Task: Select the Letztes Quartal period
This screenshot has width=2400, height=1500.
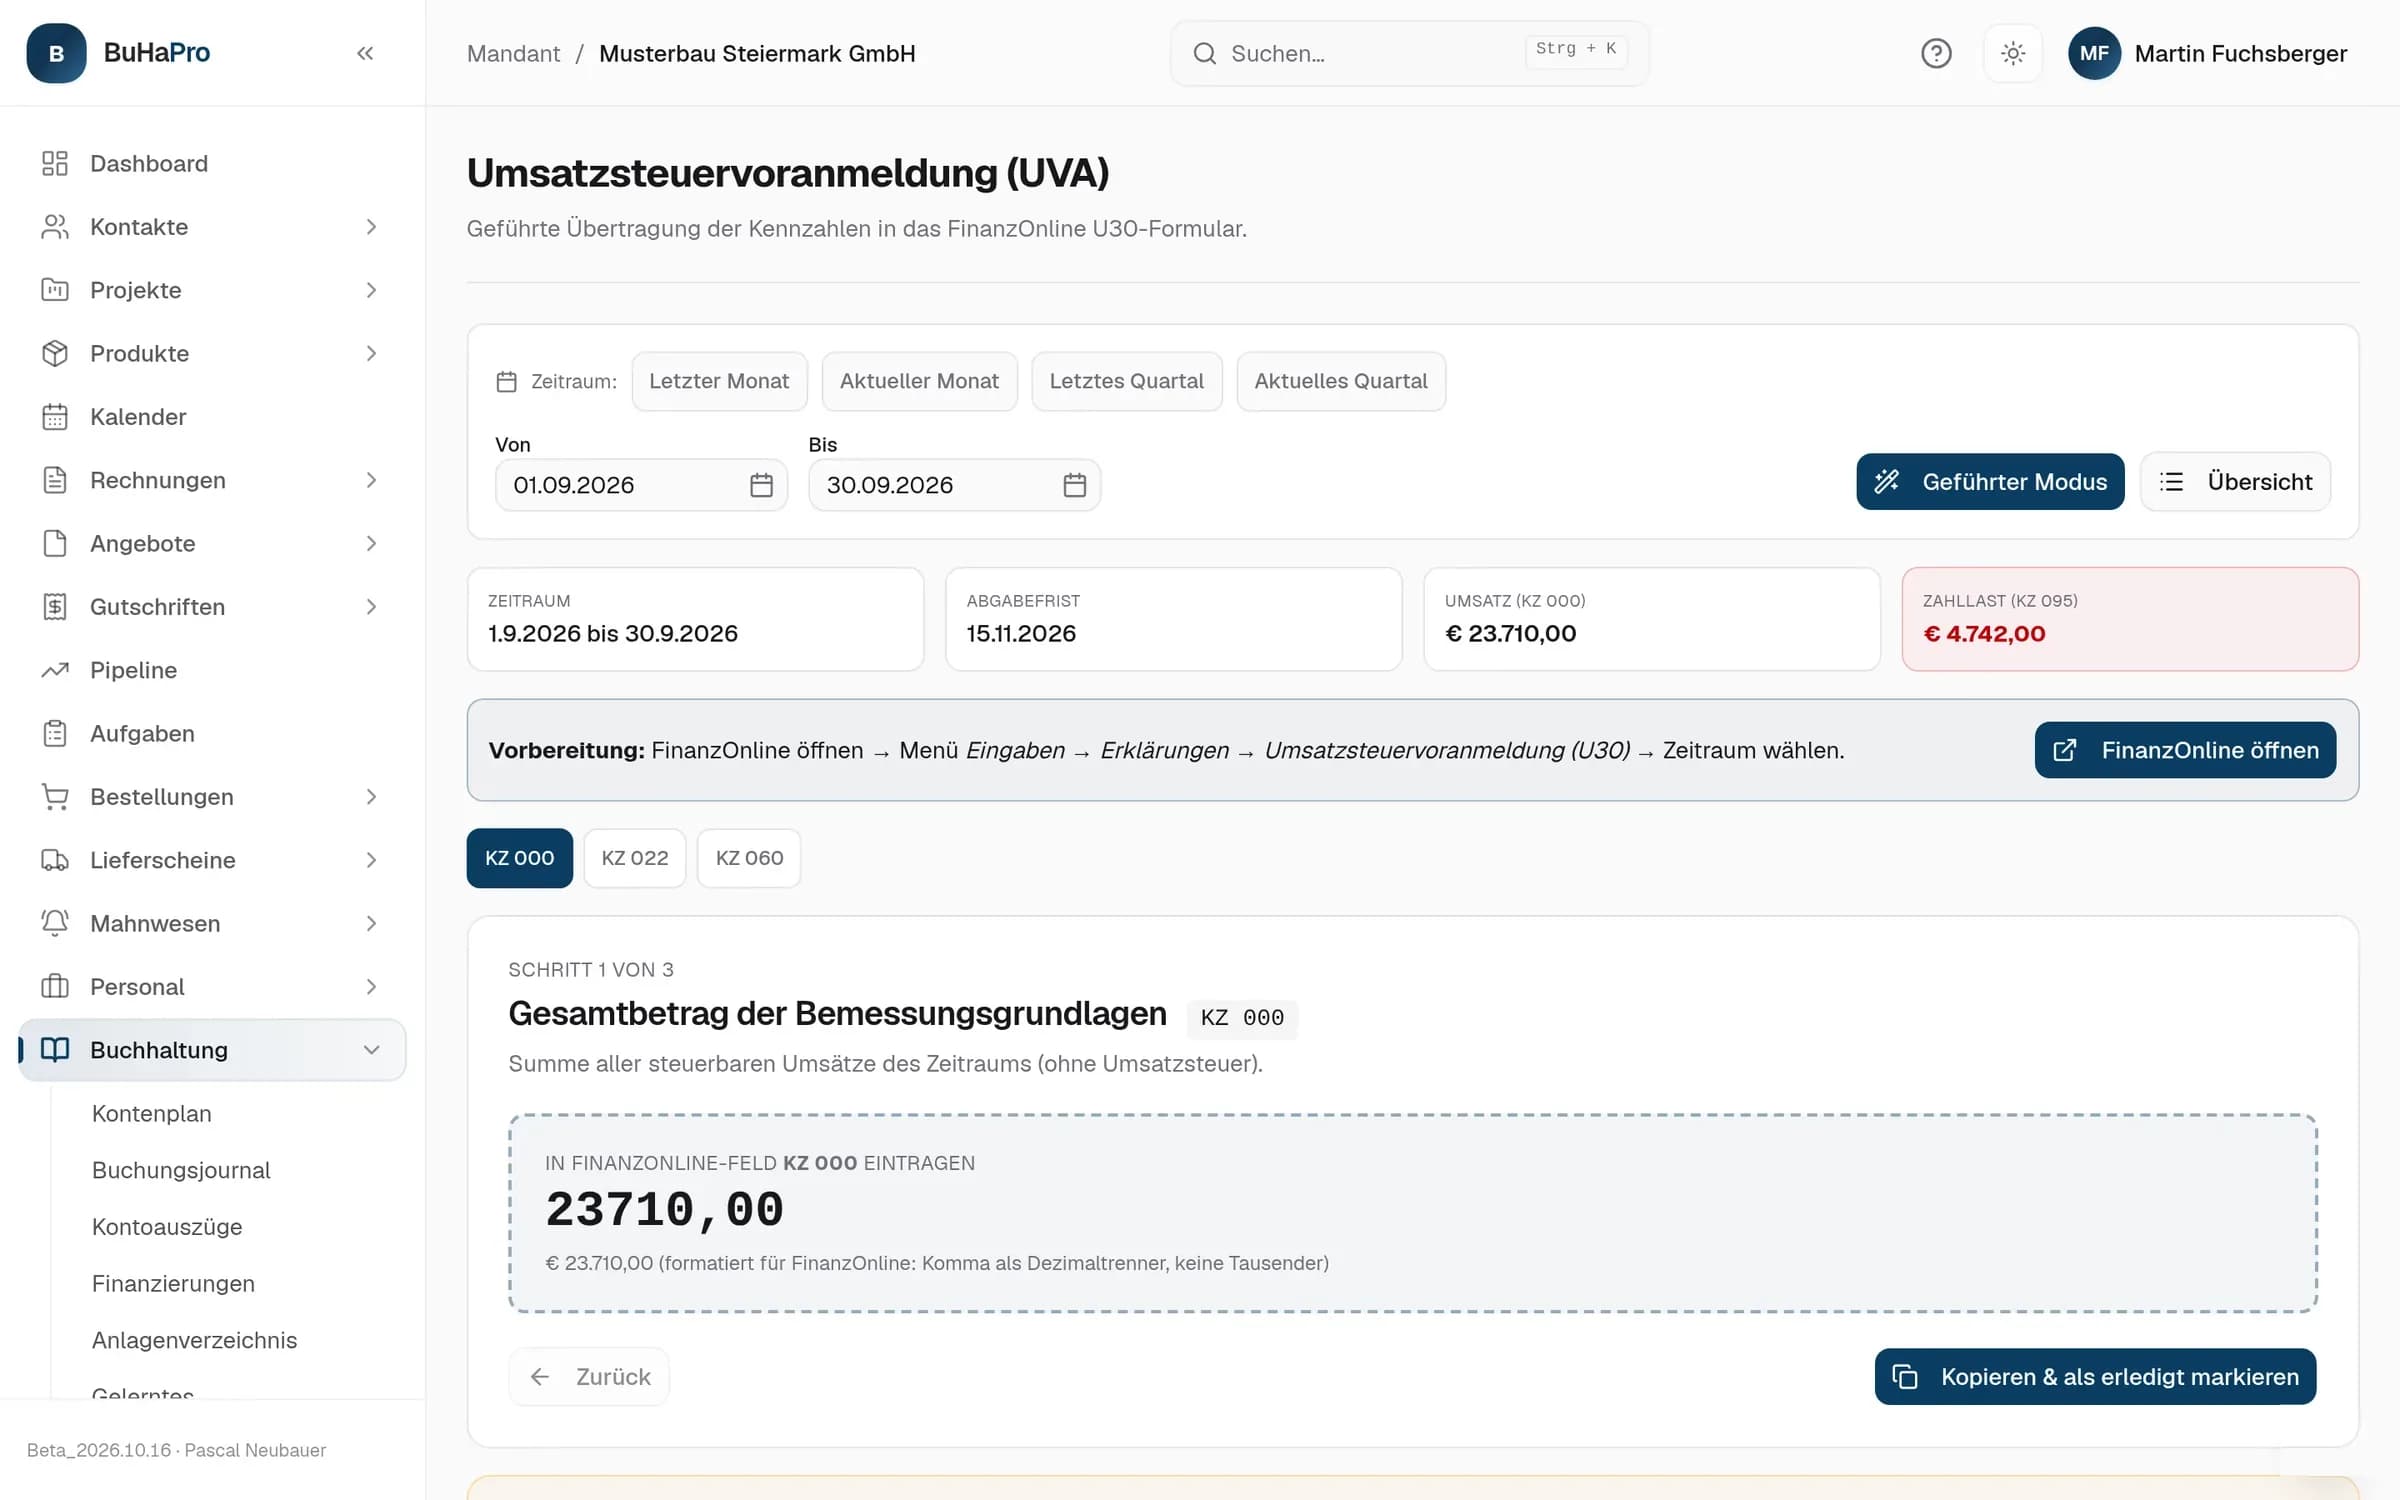Action: 1126,381
